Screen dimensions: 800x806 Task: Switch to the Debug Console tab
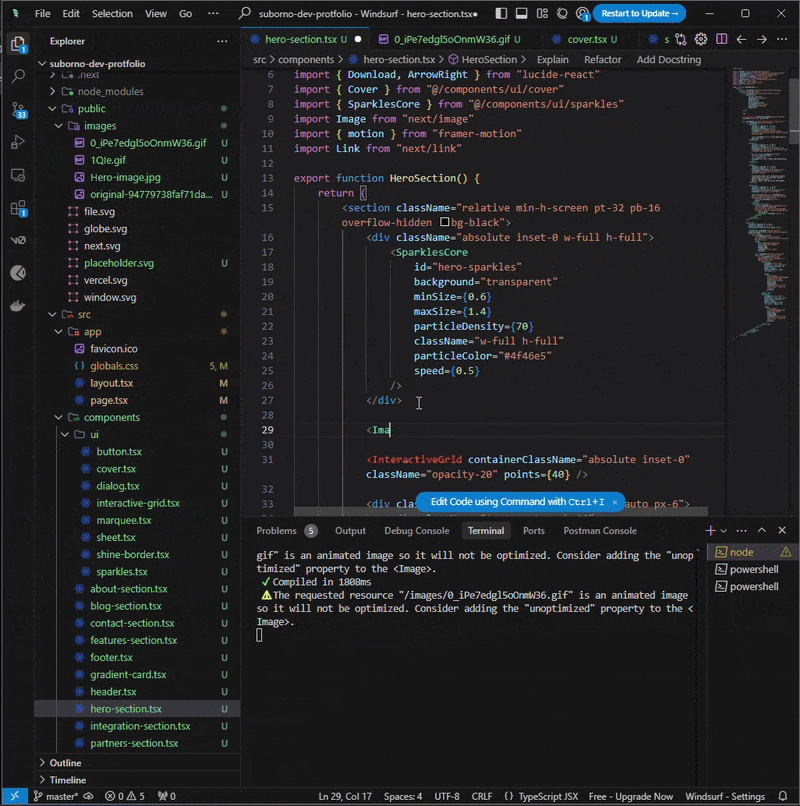coord(416,530)
